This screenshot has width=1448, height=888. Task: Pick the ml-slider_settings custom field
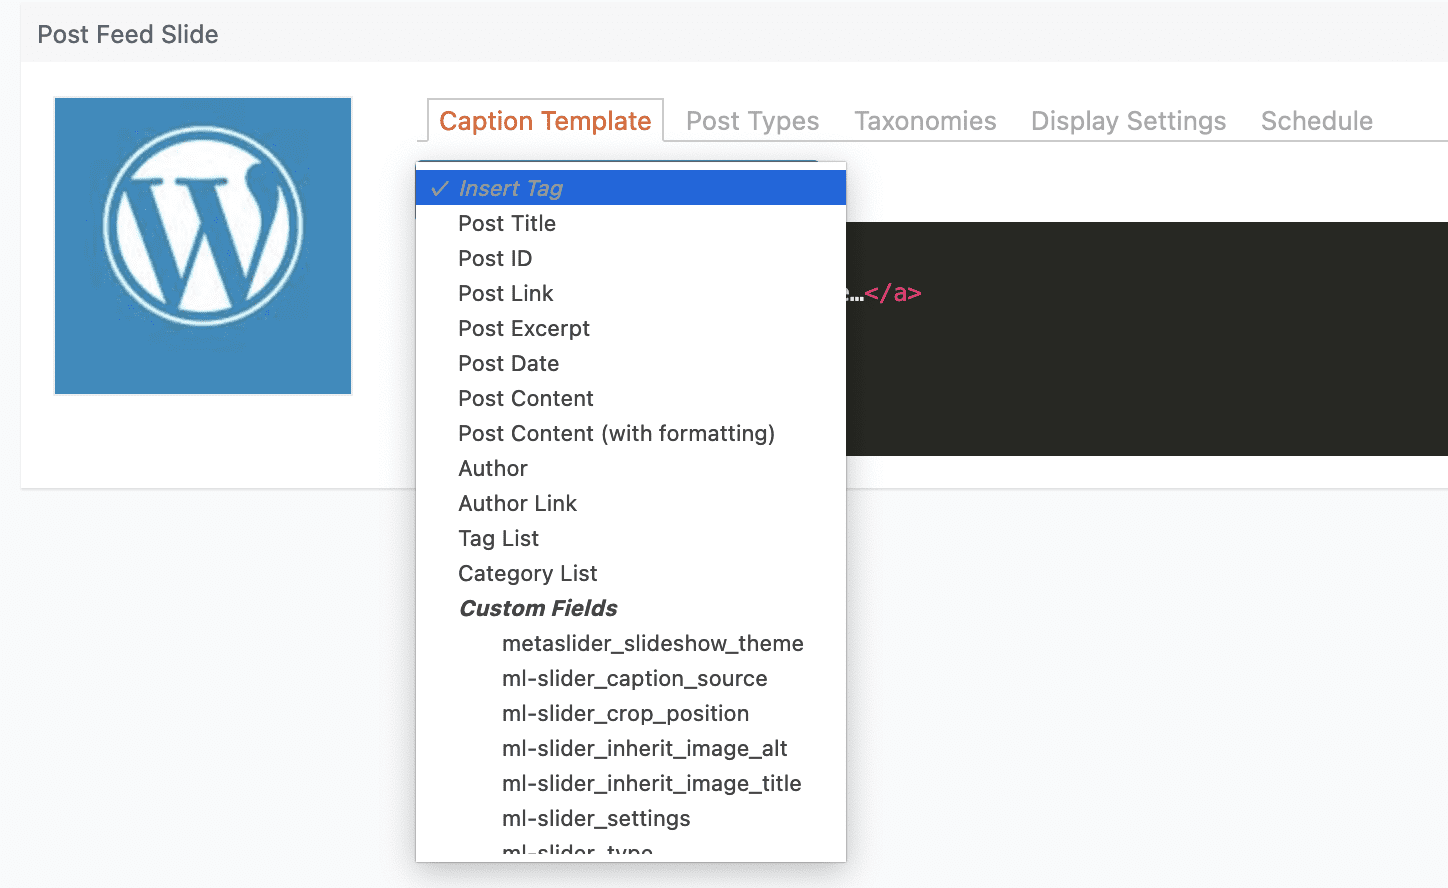596,818
